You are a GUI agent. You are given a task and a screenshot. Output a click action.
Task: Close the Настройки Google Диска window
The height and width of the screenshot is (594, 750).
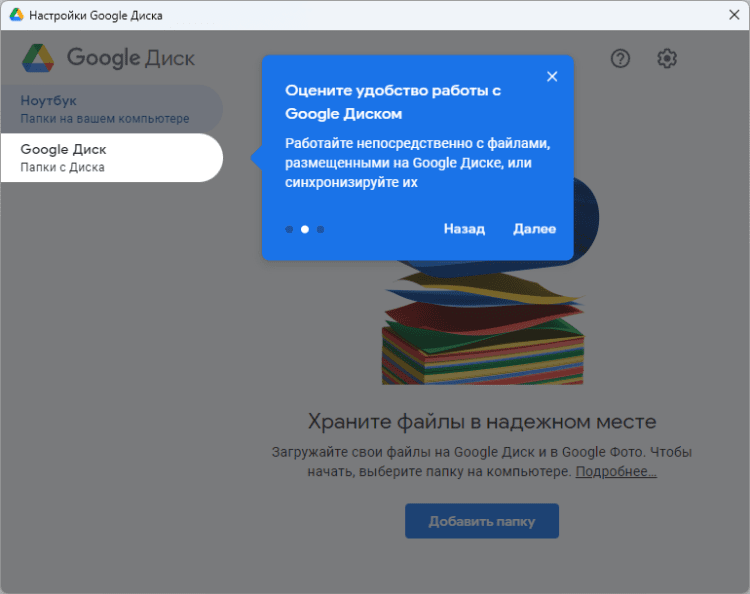click(734, 15)
